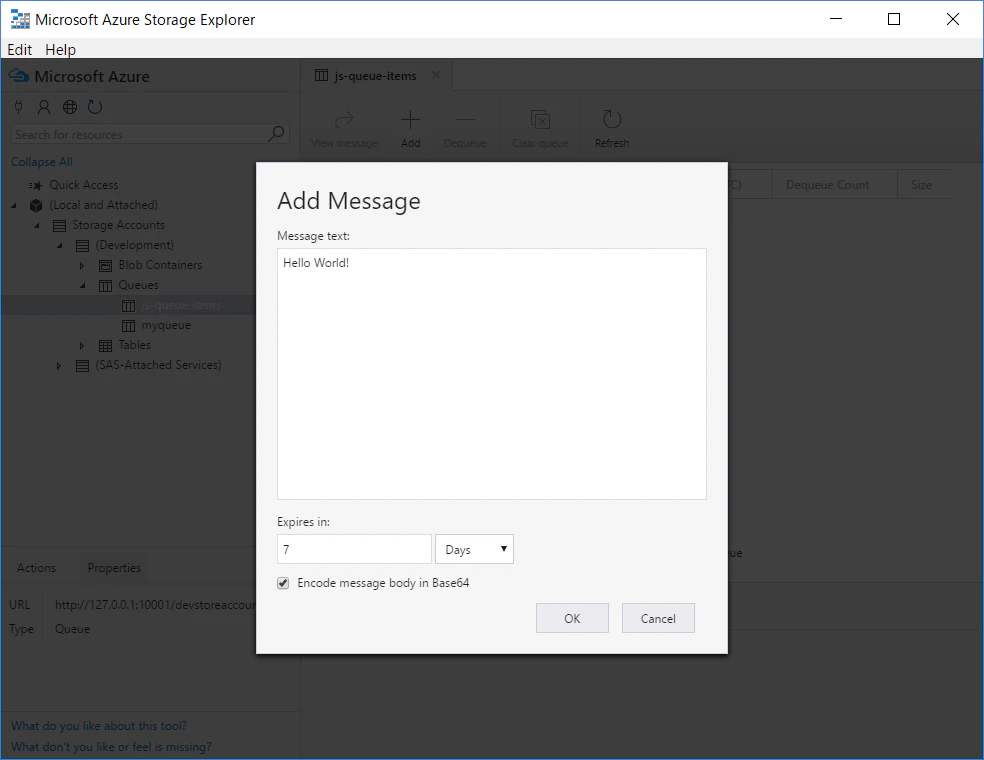This screenshot has height=760, width=984.
Task: Collapse the (Development) account node
Action: [60, 245]
